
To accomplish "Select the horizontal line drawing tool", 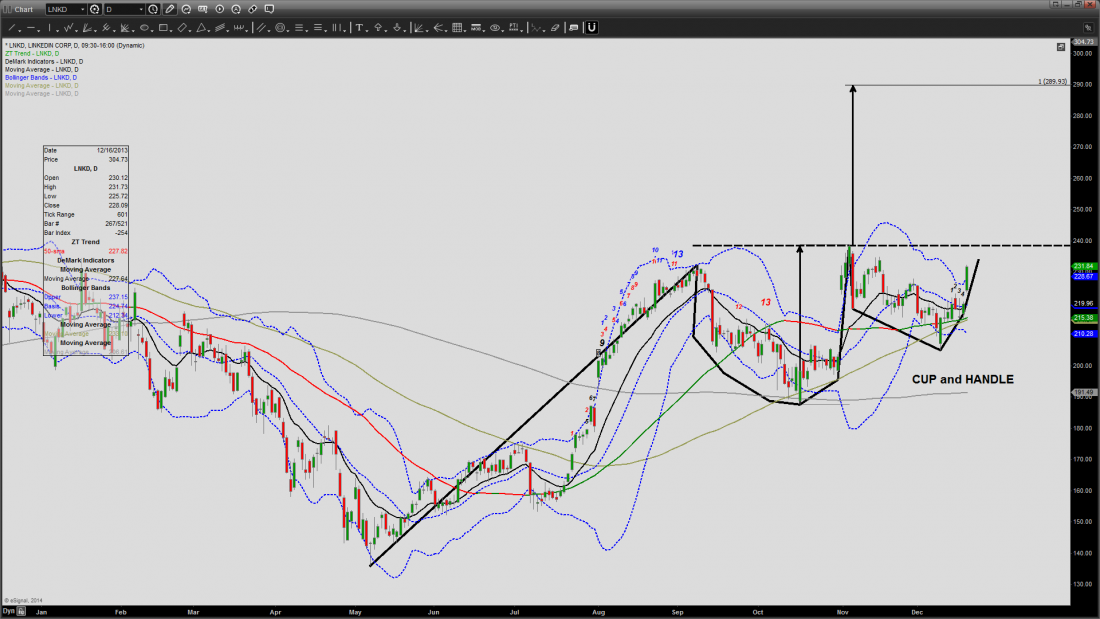I will point(32,27).
